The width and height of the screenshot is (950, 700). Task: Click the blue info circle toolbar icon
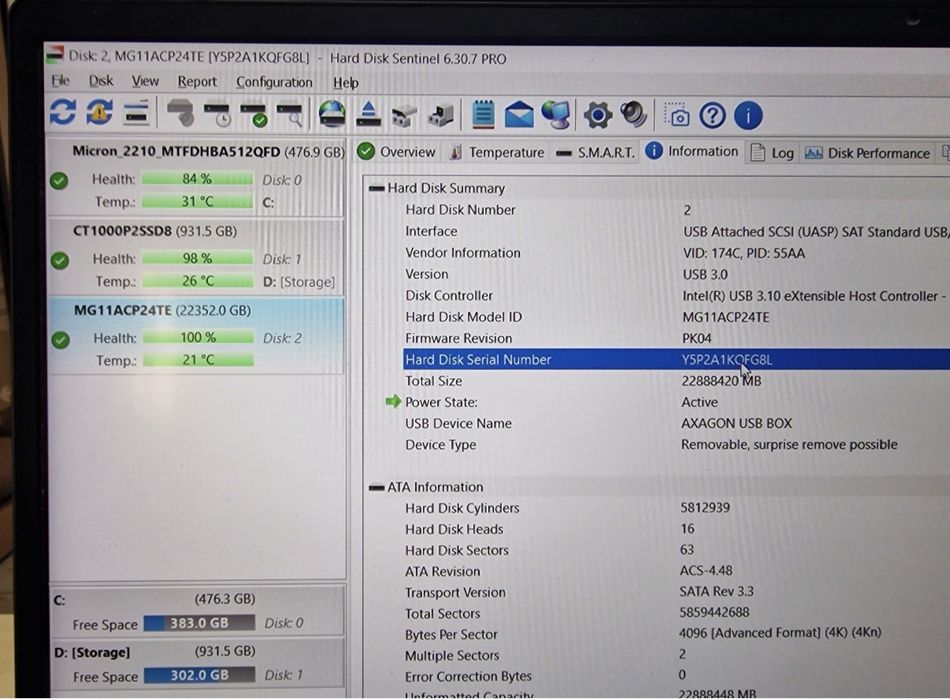(x=748, y=115)
